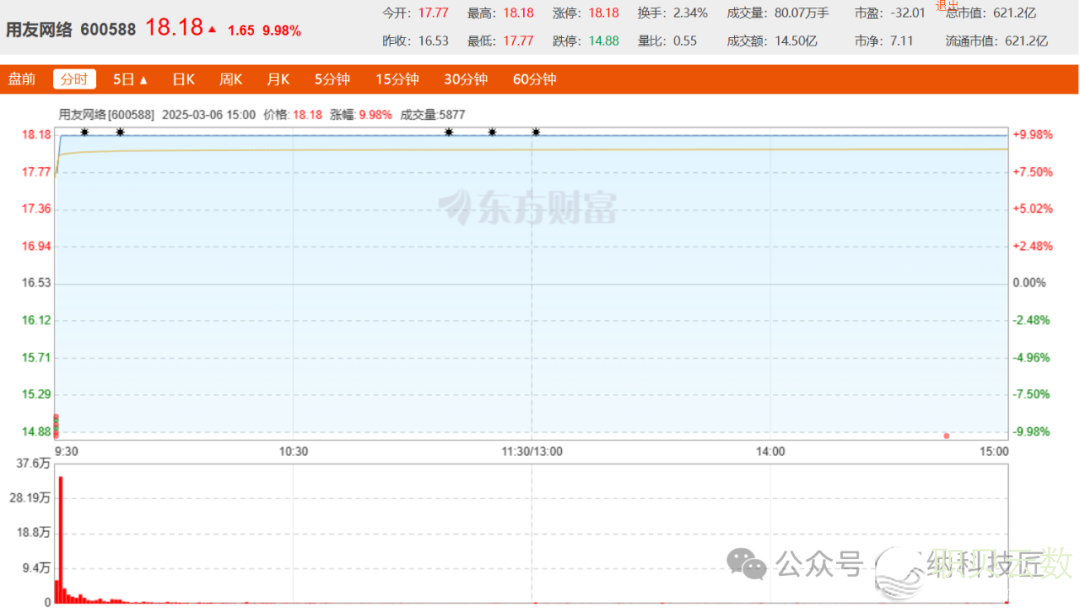Screen dimensions: 1080x608
Task: Click the chart caption 涨幅: 9.98%
Action: (361, 115)
